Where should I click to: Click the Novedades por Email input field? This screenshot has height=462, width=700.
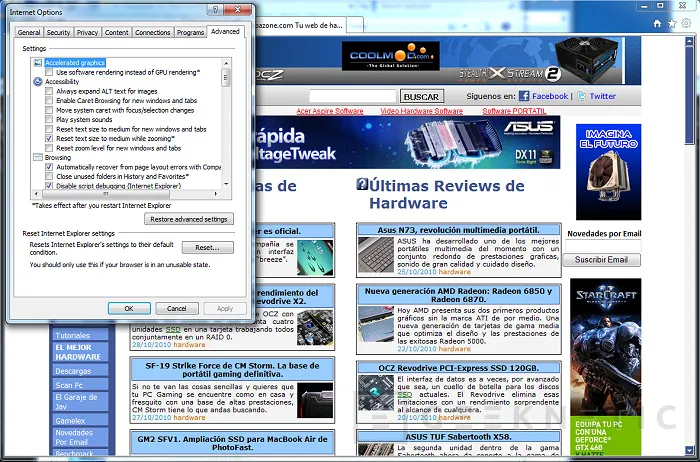tap(603, 246)
